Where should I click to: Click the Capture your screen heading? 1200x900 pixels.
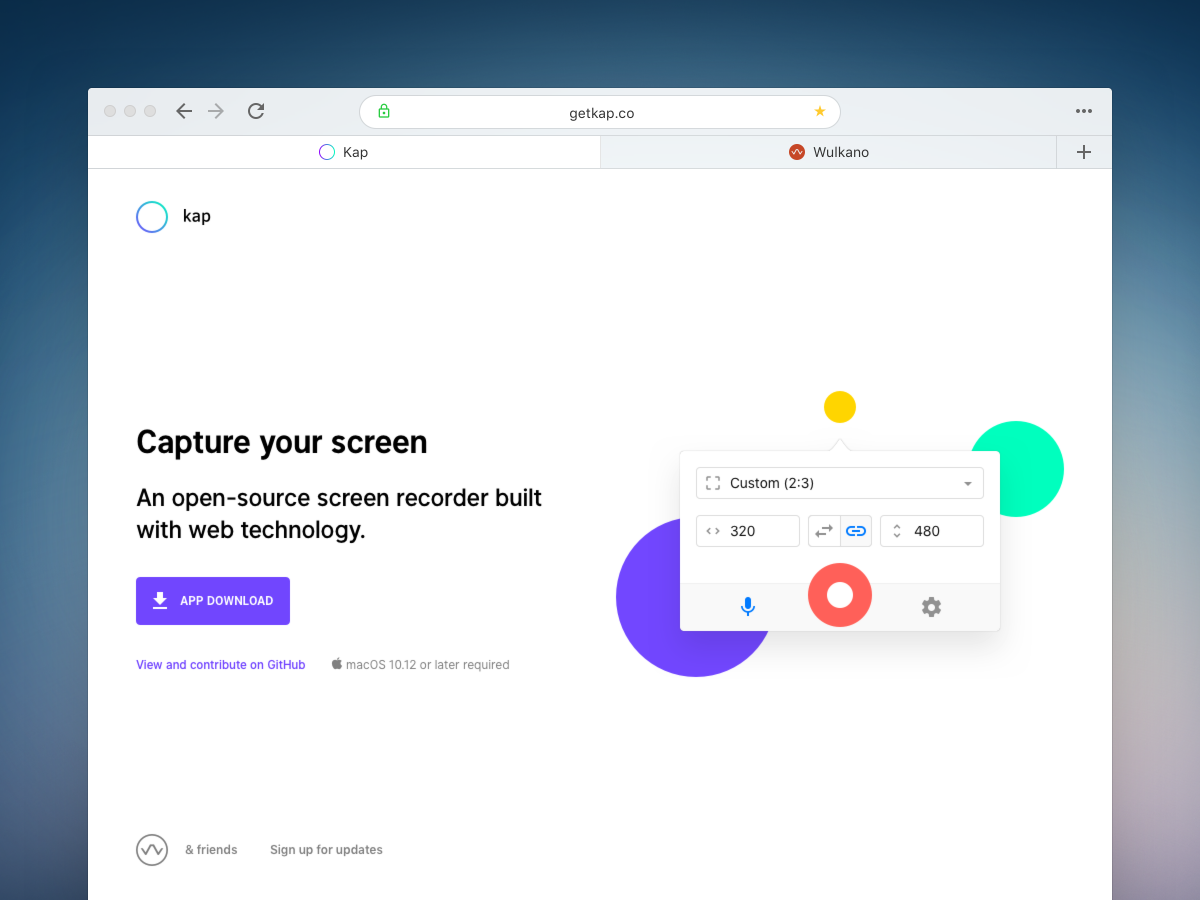[x=282, y=442]
